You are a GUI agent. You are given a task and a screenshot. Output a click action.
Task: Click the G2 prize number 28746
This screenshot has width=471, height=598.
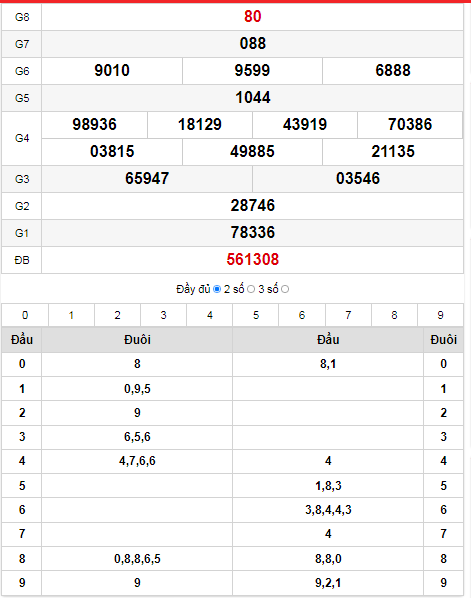click(x=252, y=206)
